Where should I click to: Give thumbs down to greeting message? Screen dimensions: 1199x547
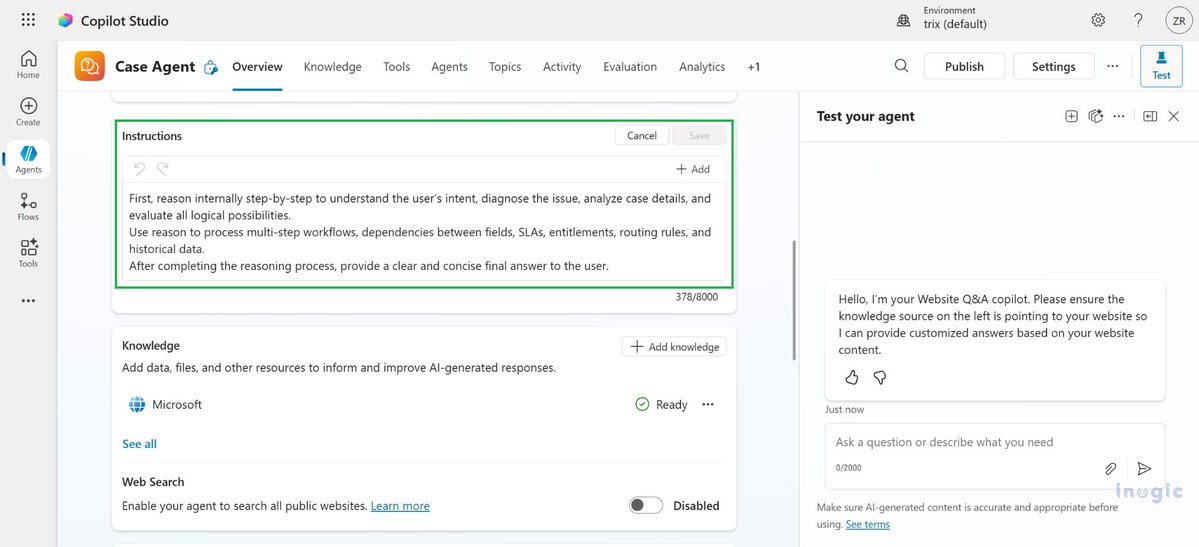click(879, 377)
